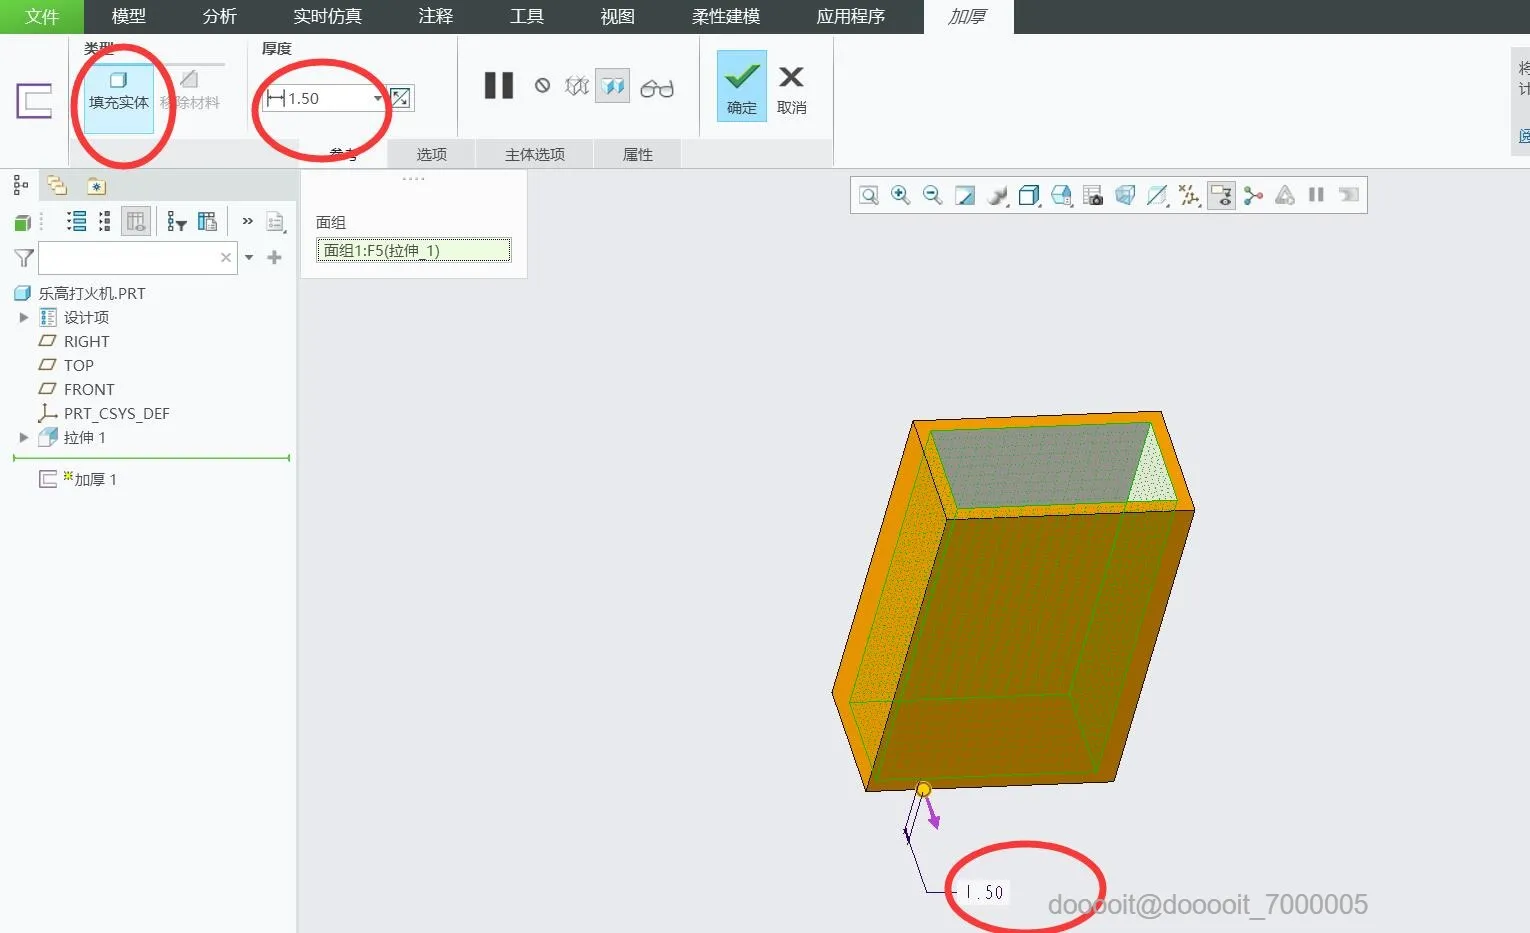Toggle the tree columns display icon
Image resolution: width=1530 pixels, height=933 pixels.
coord(136,221)
